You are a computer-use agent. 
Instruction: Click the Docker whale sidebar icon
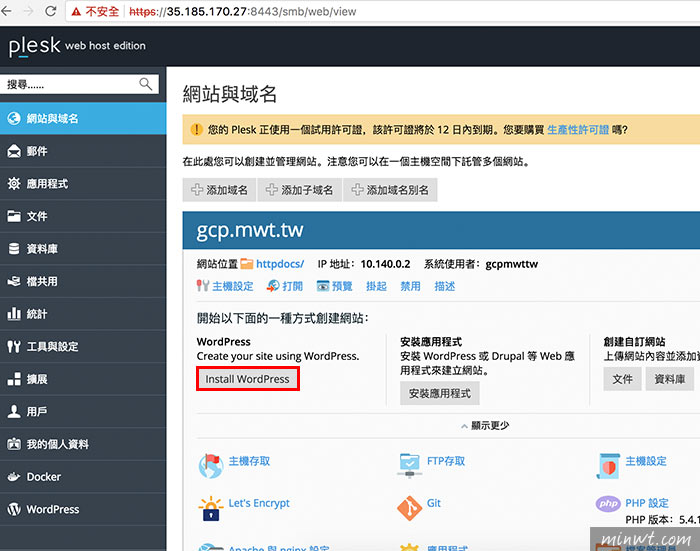coord(14,476)
